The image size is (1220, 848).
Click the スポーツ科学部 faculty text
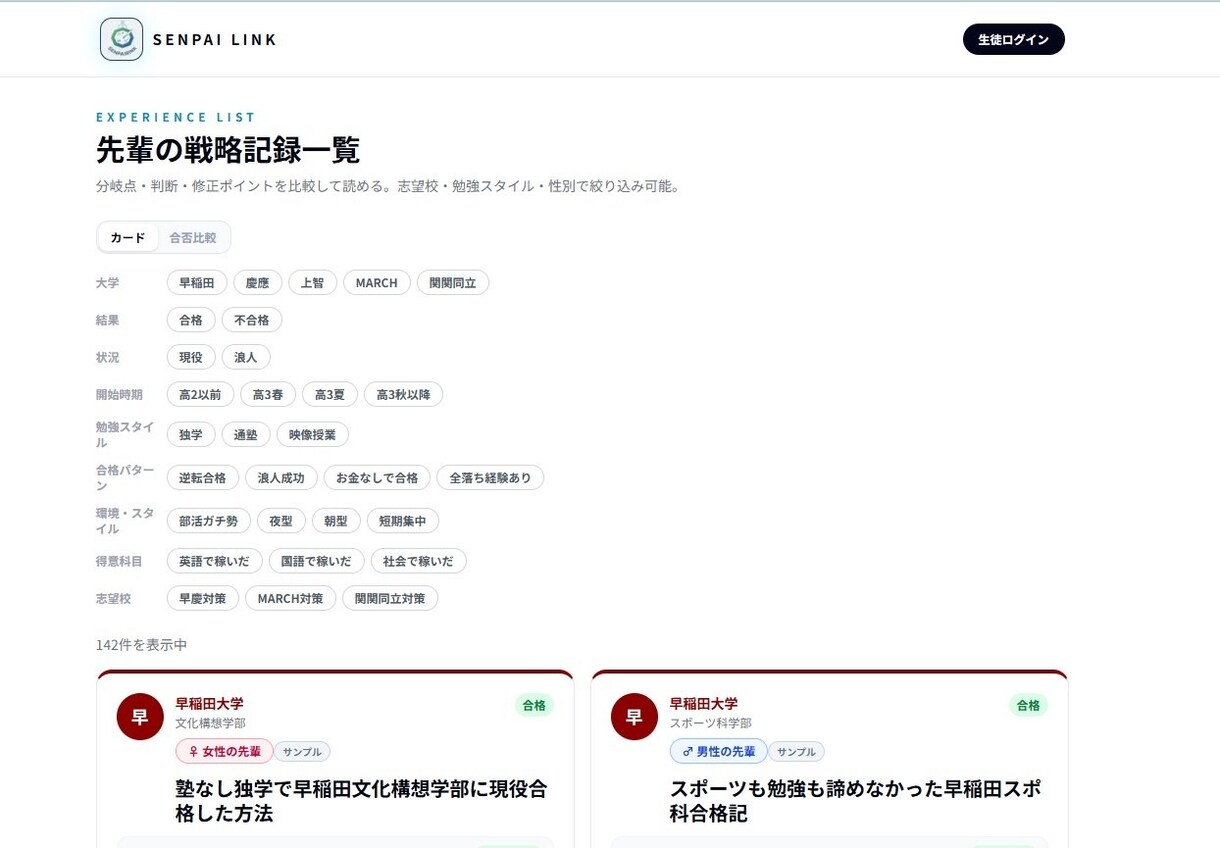[x=710, y=723]
